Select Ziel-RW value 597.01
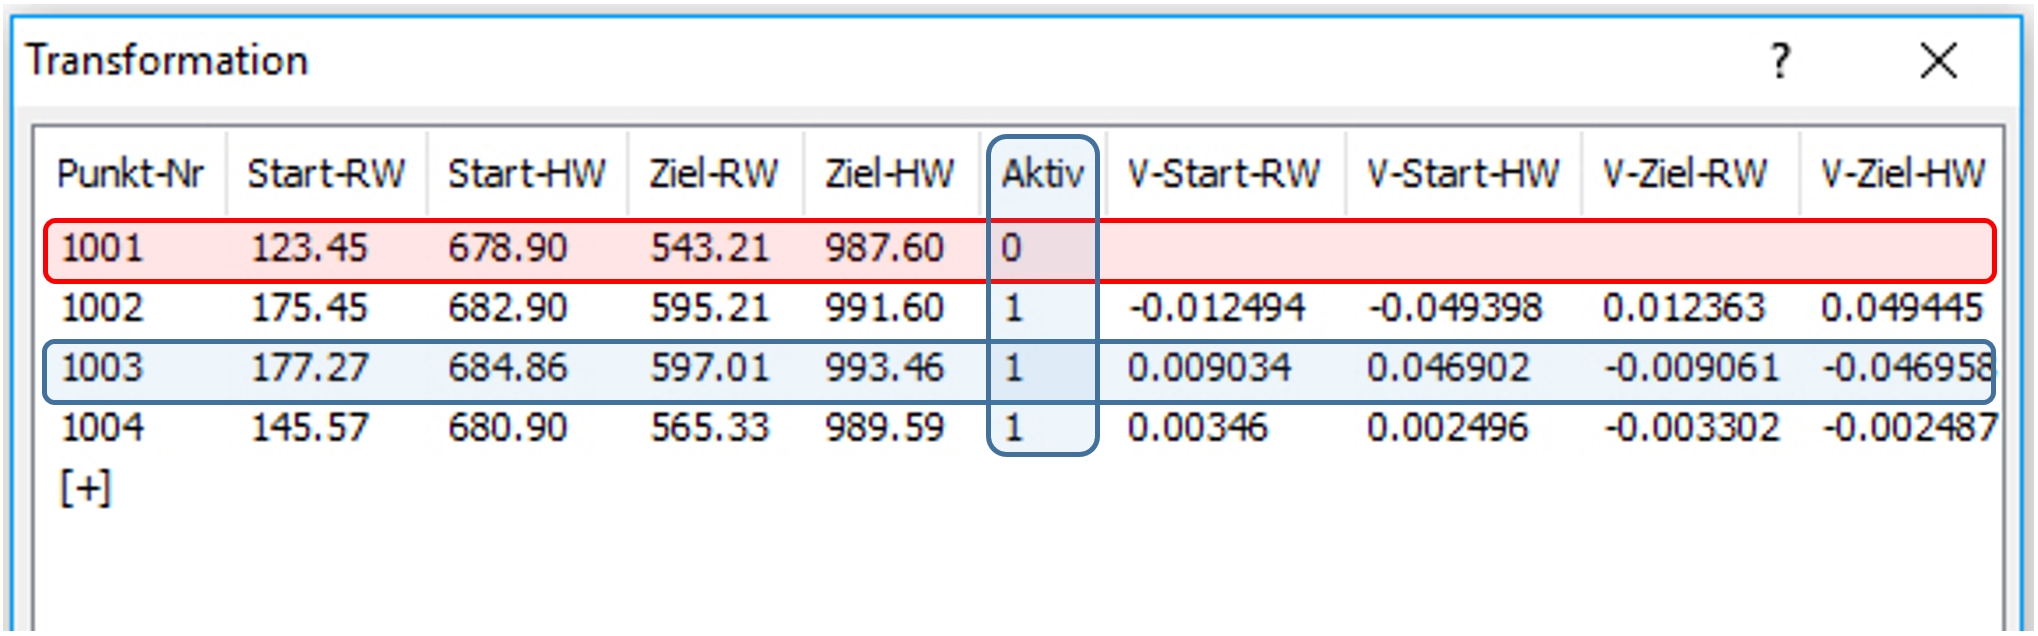This screenshot has height=636, width=2038. click(x=710, y=367)
